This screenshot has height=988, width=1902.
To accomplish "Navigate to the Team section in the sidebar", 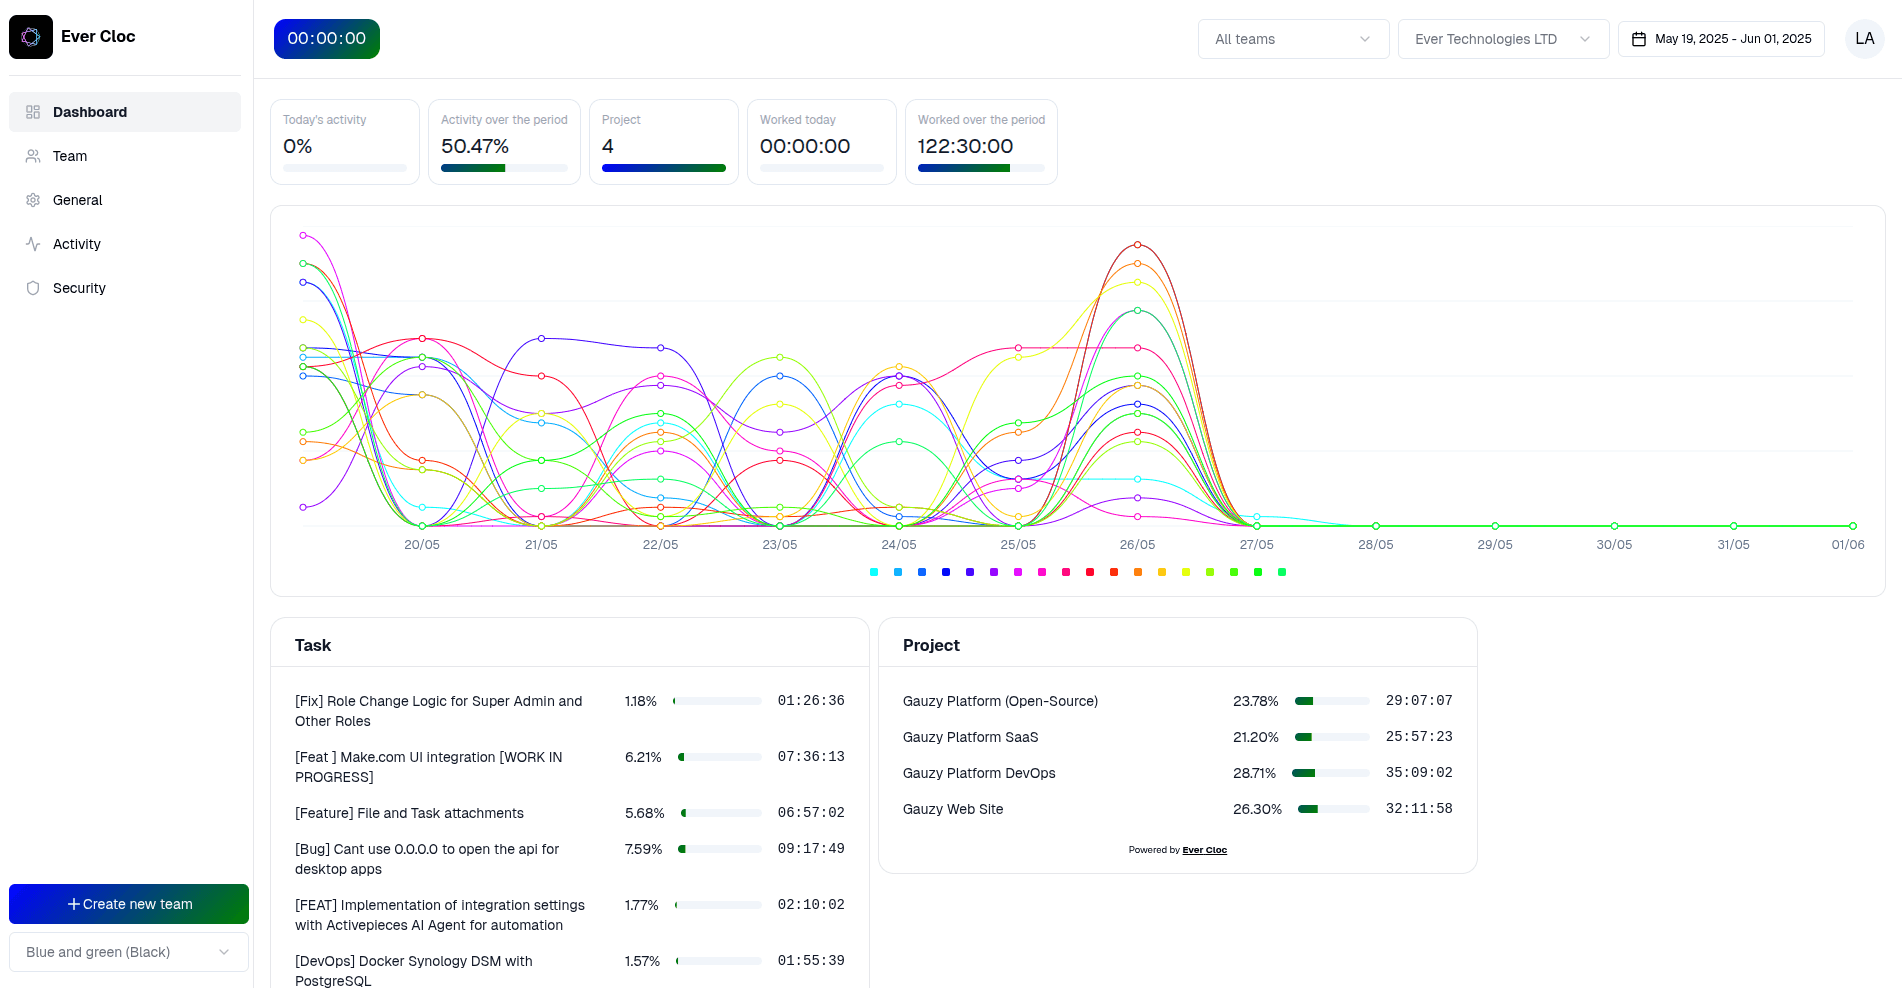I will (x=70, y=156).
